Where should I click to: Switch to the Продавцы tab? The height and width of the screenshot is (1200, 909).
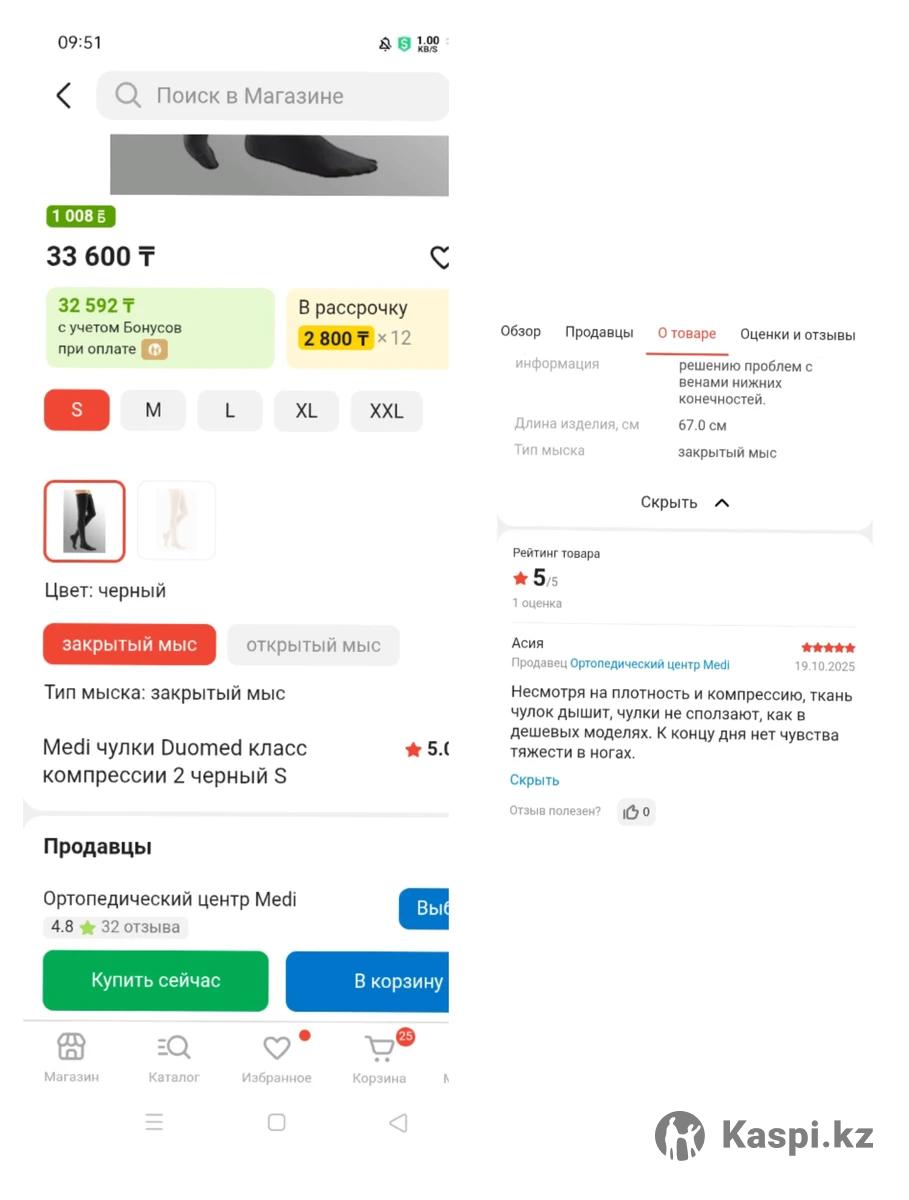click(x=599, y=333)
